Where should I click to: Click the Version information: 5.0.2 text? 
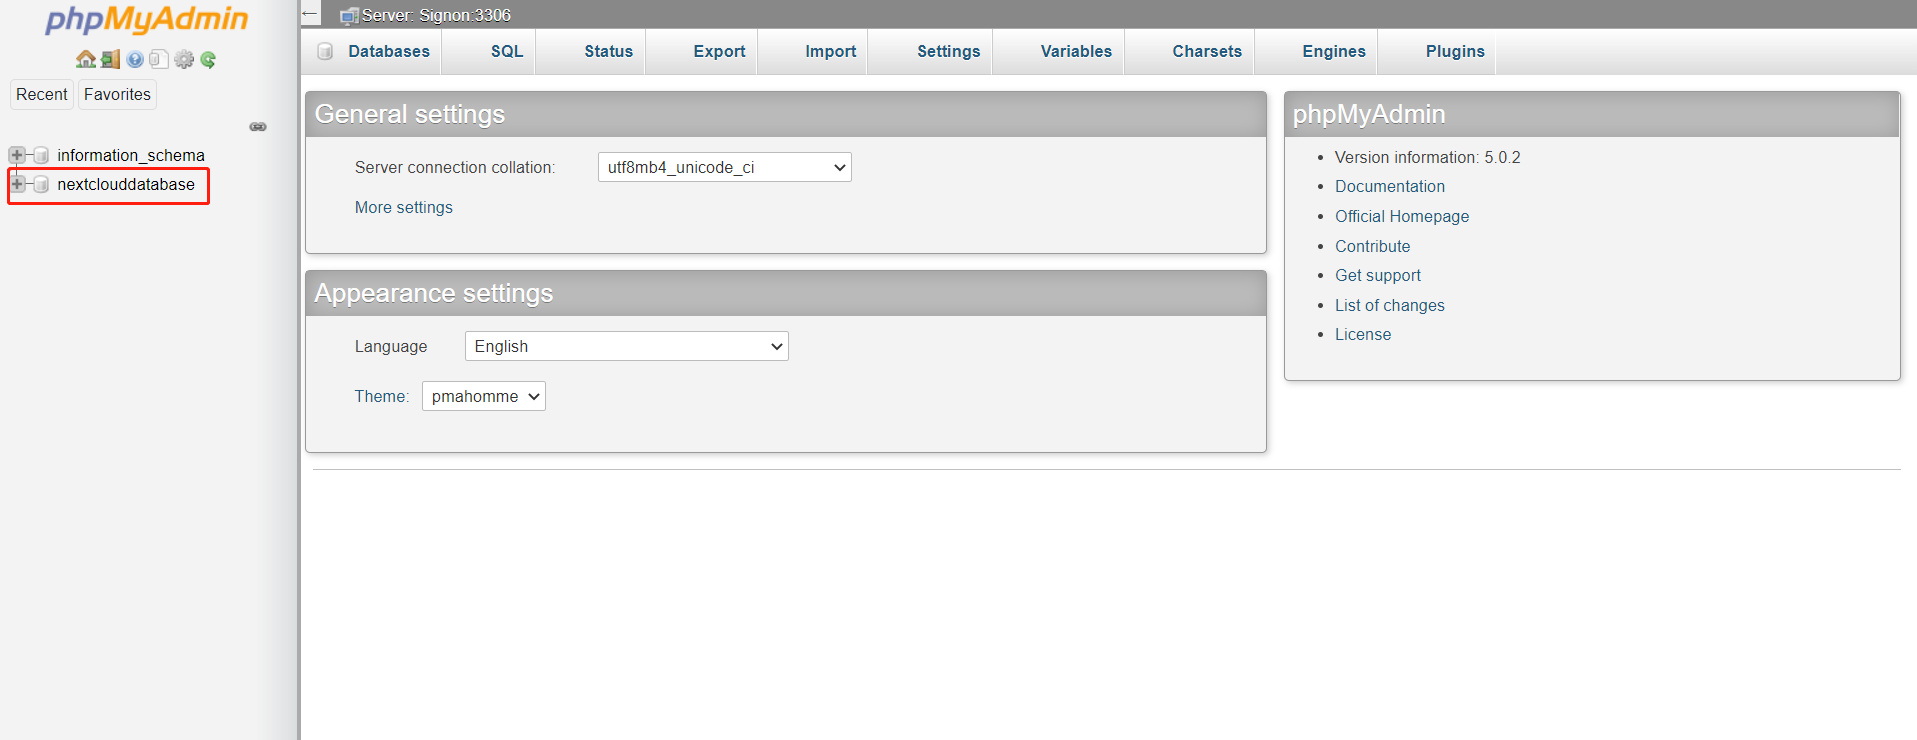point(1427,157)
